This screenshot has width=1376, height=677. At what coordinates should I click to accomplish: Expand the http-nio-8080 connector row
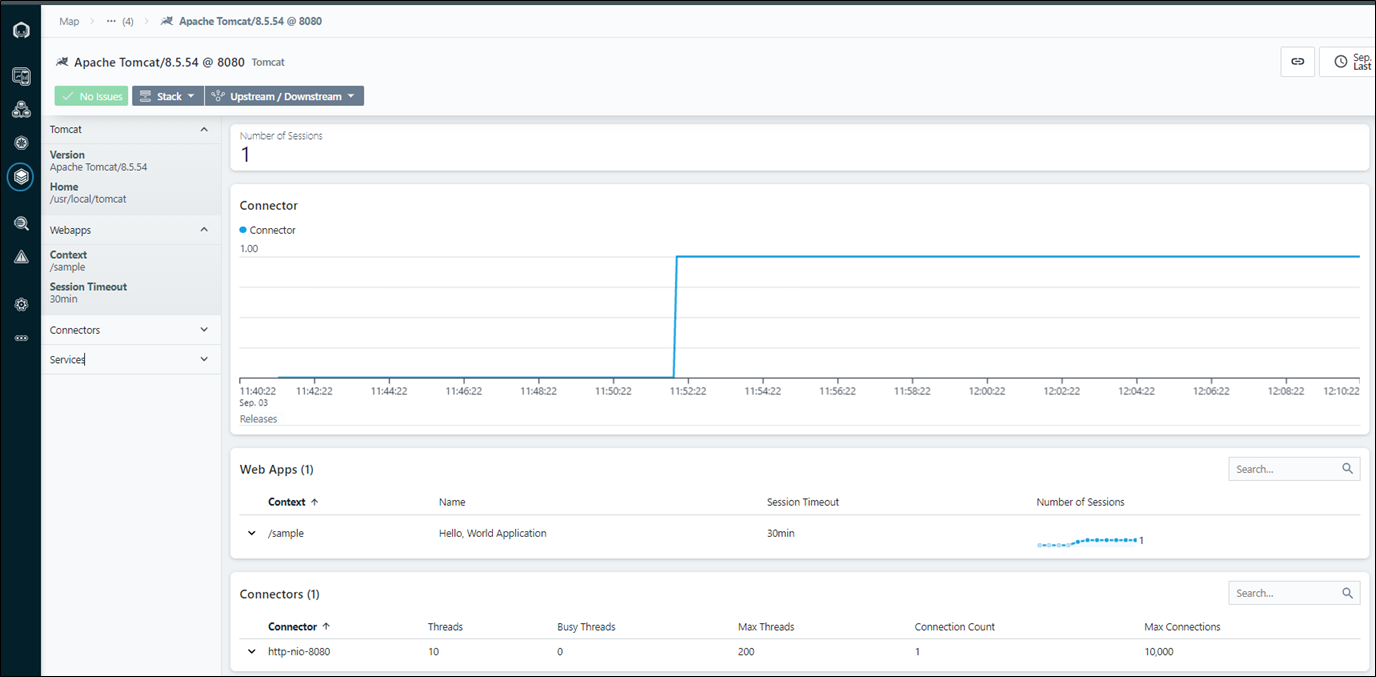(252, 651)
